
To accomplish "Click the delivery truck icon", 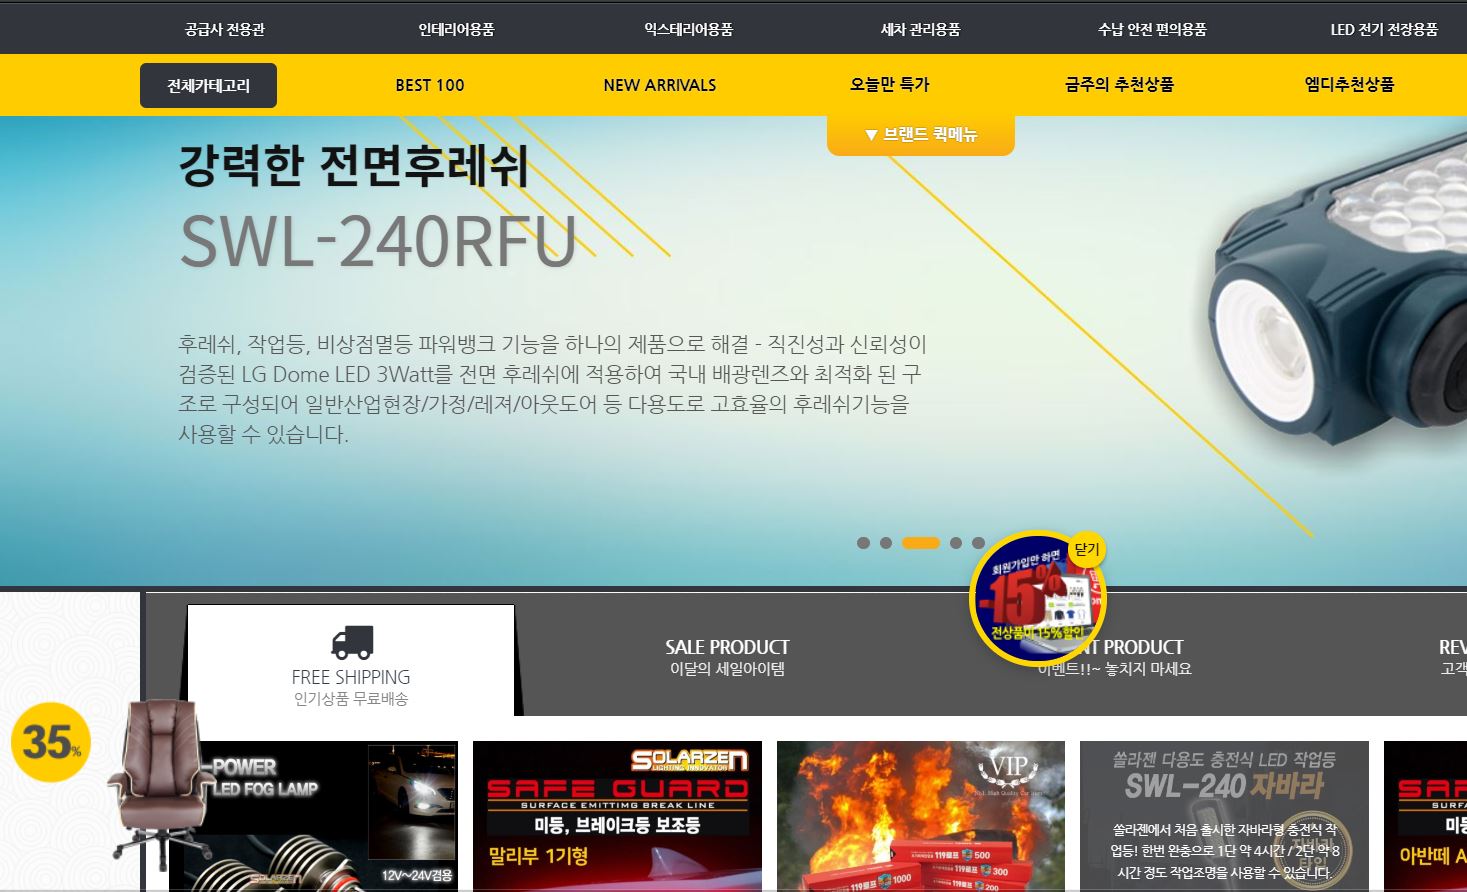I will click(352, 642).
